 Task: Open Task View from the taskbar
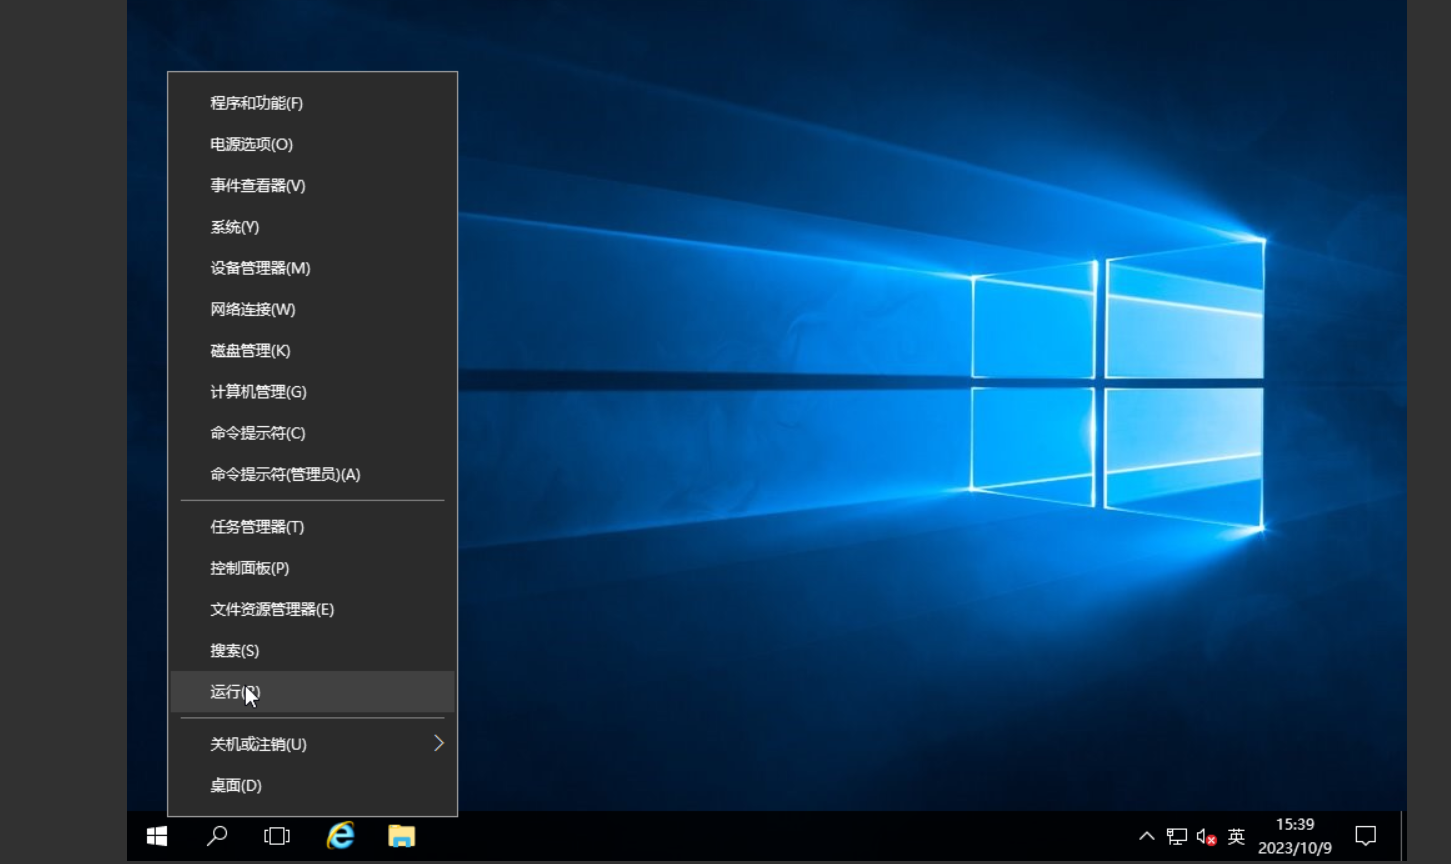[x=277, y=836]
